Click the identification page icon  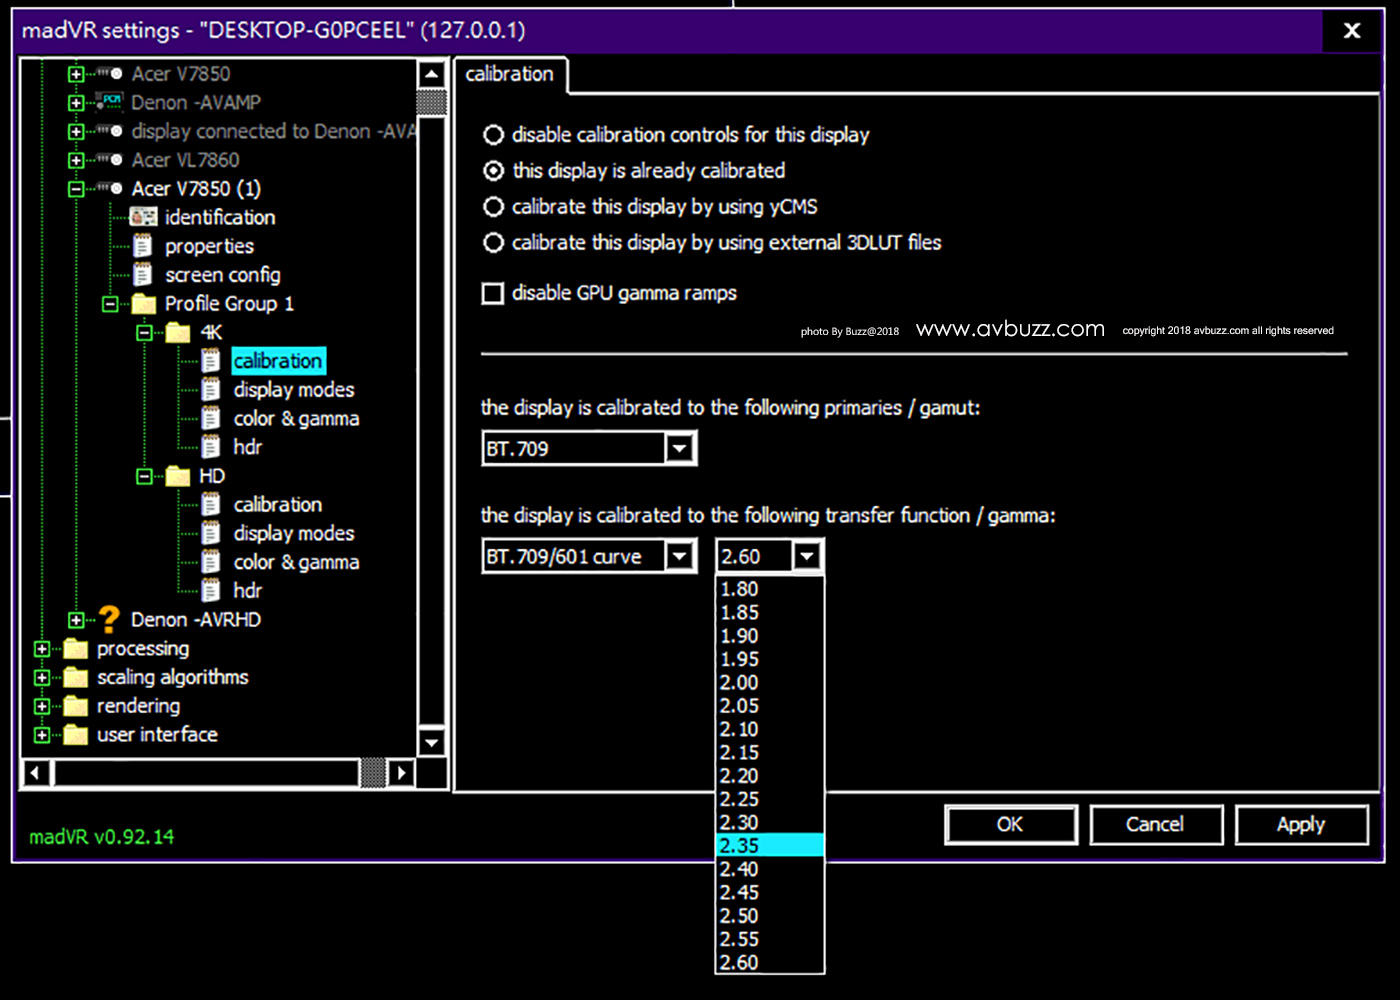[144, 217]
